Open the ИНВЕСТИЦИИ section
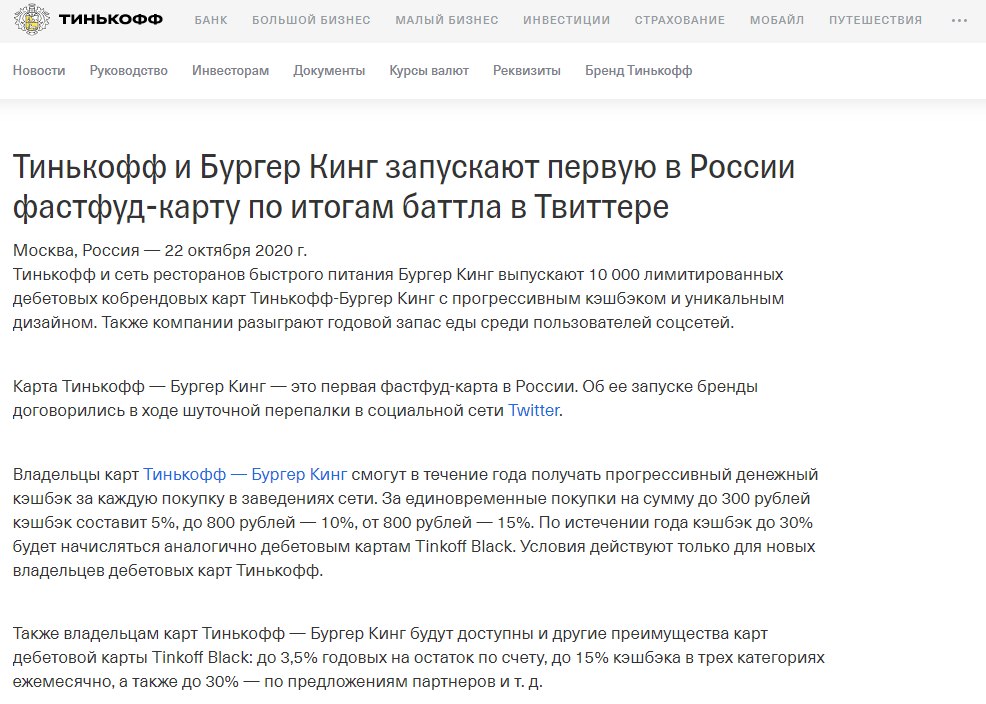Screen dimensions: 986x704 (567, 20)
